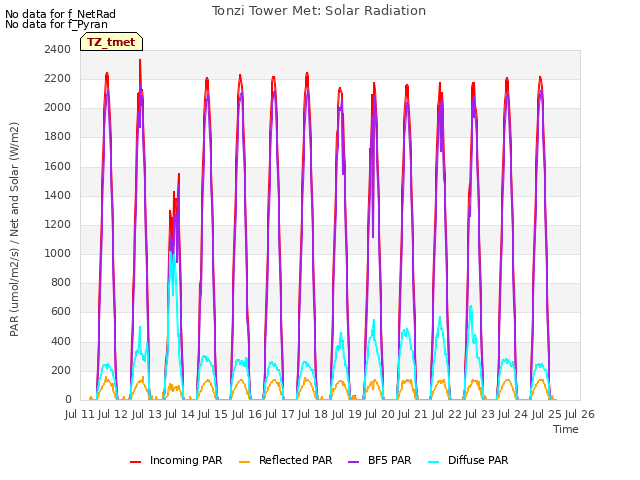Select the Reflected PAR legend label
The width and height of the screenshot is (640, 480).
(296, 460)
